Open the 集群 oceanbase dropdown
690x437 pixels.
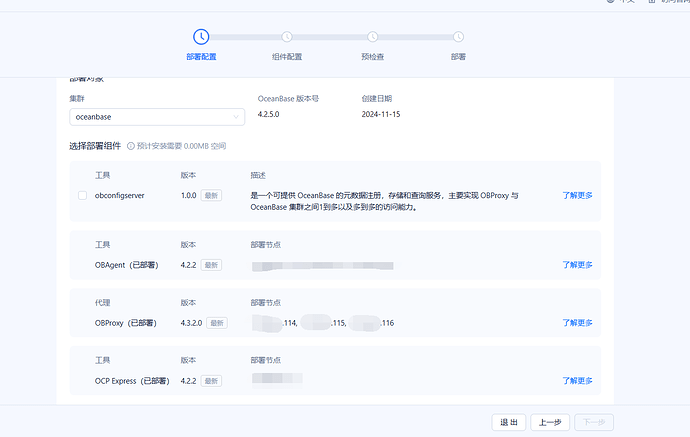click(157, 117)
